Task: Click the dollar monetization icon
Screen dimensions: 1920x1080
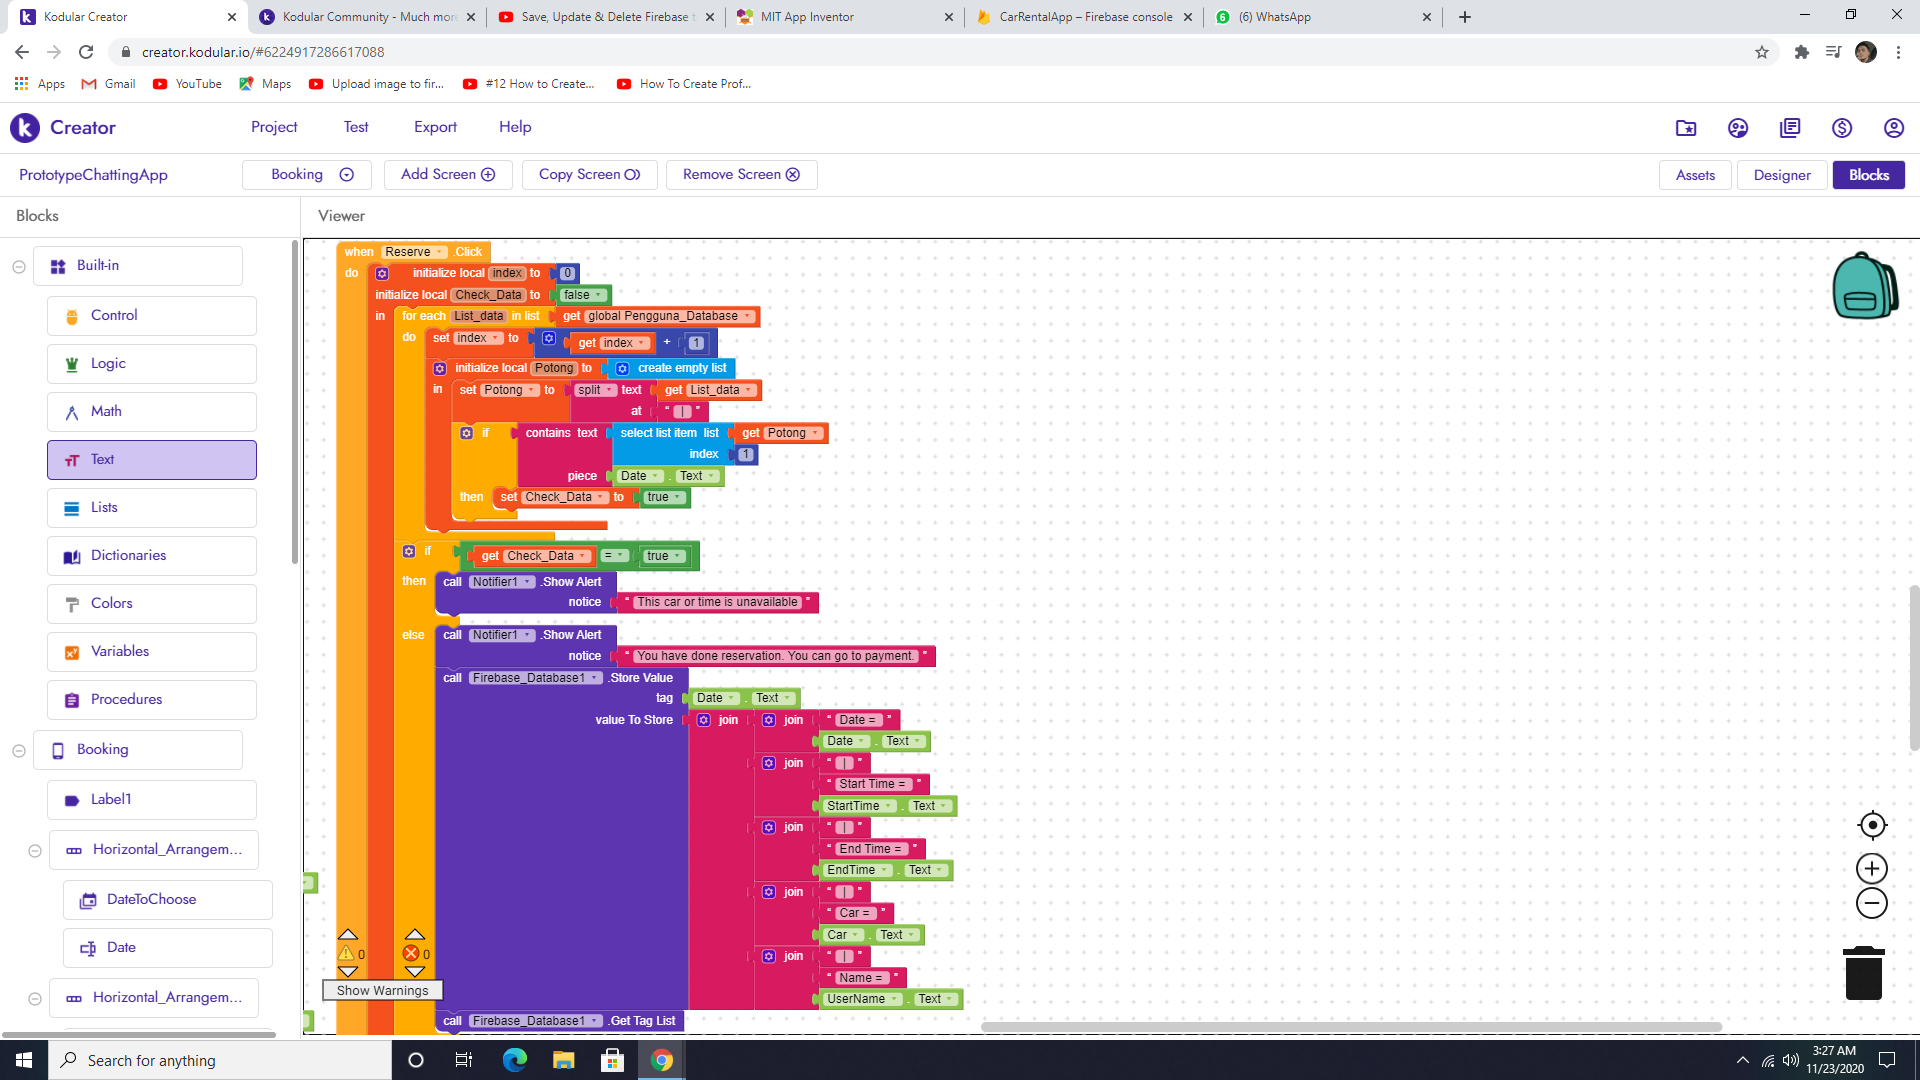Action: pos(1841,128)
